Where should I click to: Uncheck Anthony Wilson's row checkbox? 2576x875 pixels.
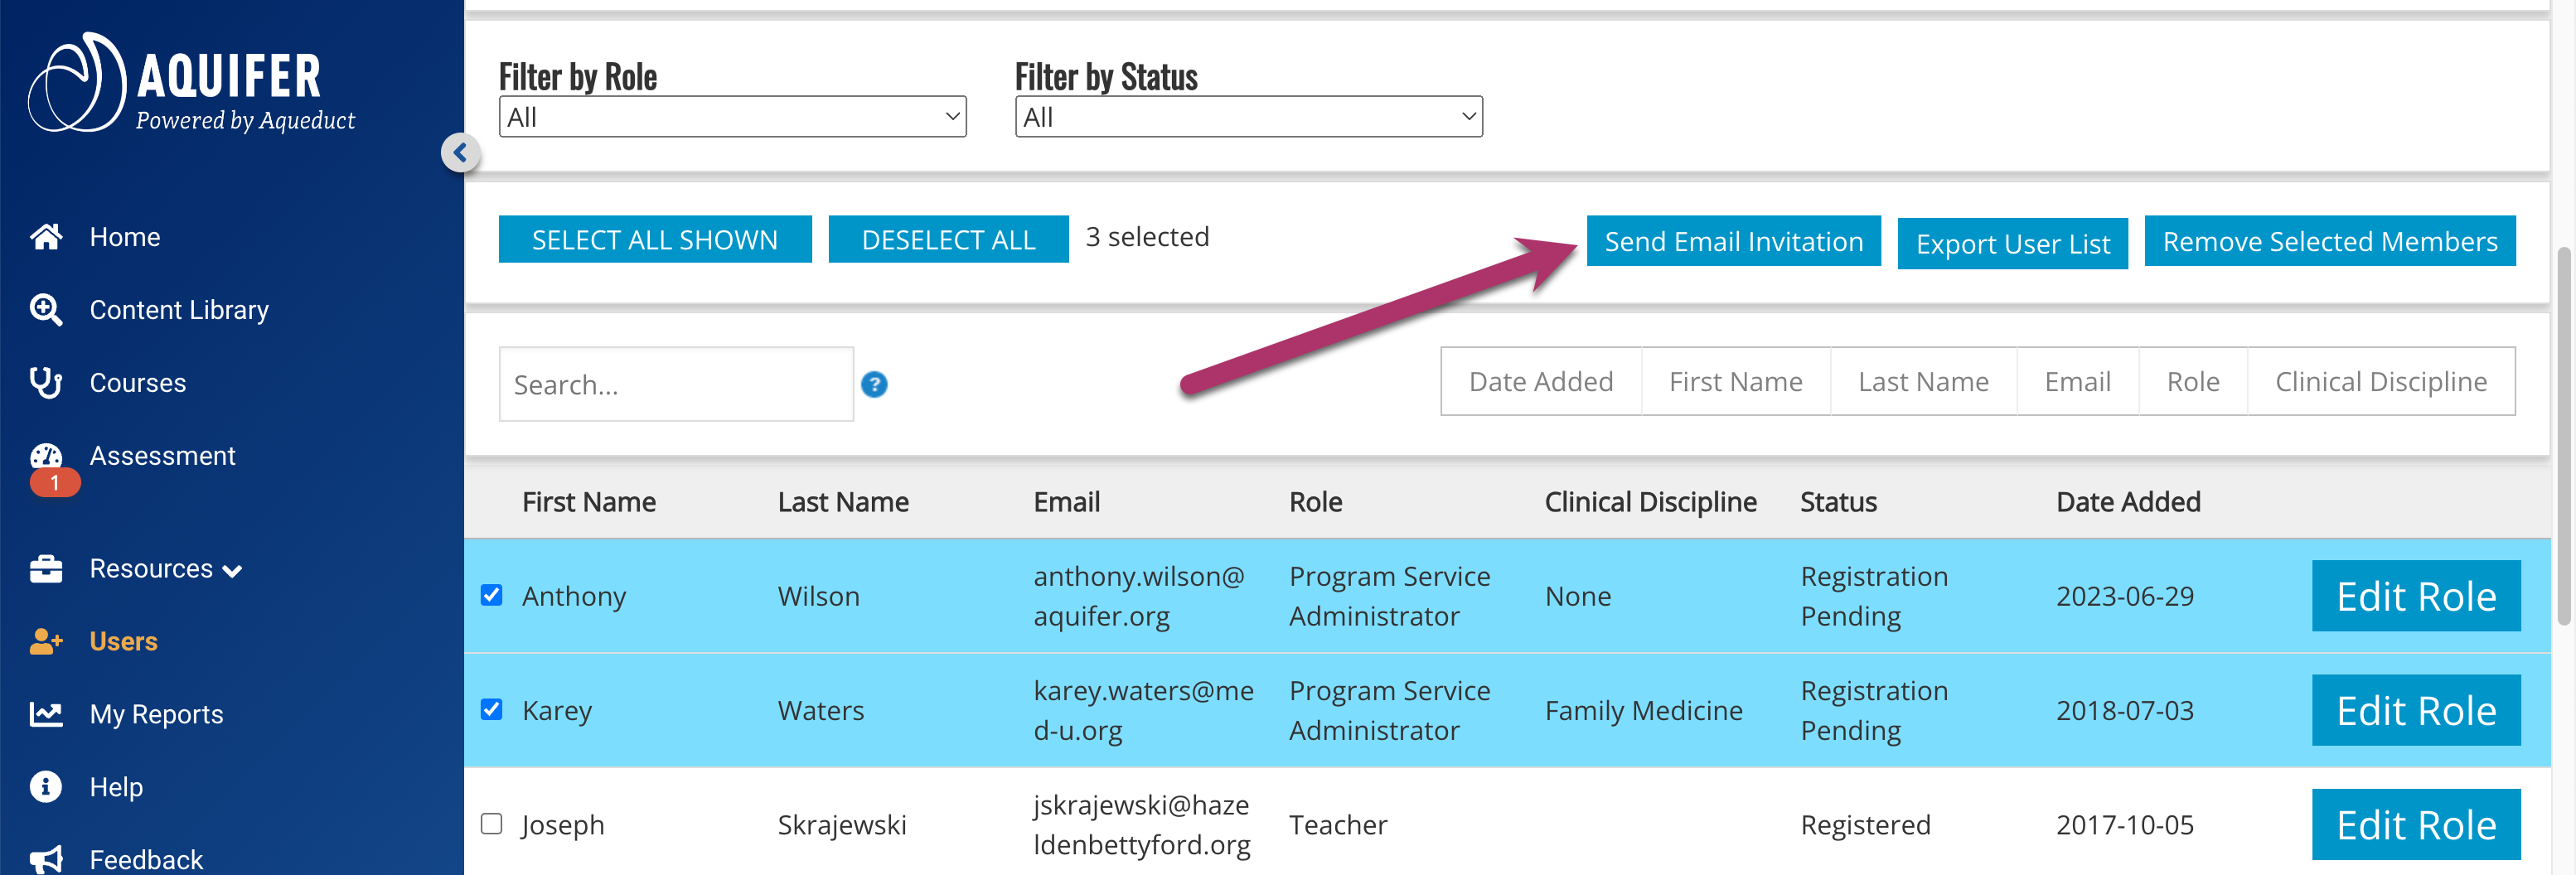tap(491, 595)
